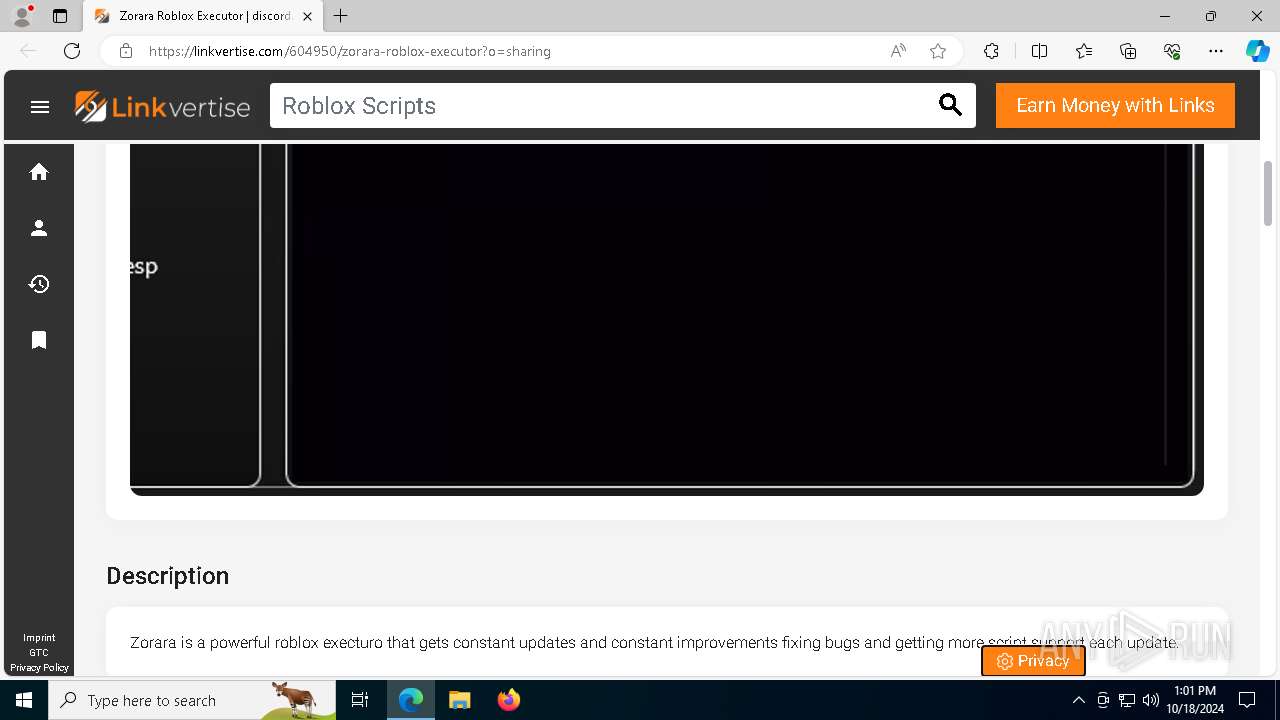
Task: Click the browser refresh button
Action: click(x=72, y=51)
